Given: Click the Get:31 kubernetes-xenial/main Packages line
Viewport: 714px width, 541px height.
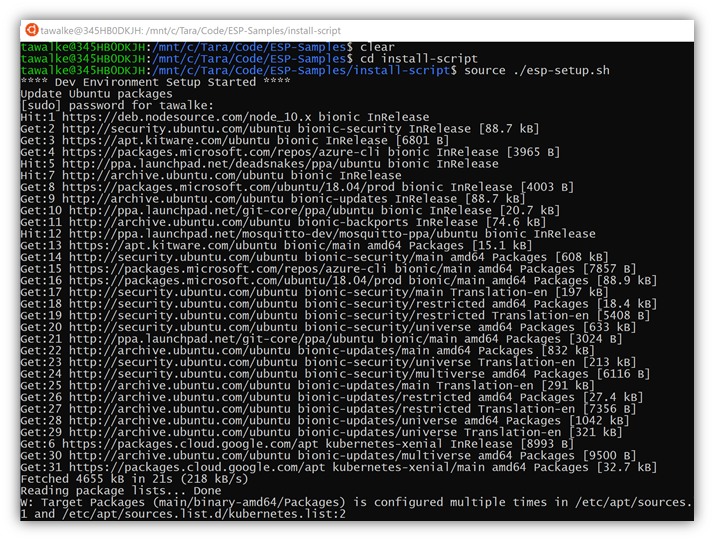Looking at the screenshot, I should pos(339,468).
